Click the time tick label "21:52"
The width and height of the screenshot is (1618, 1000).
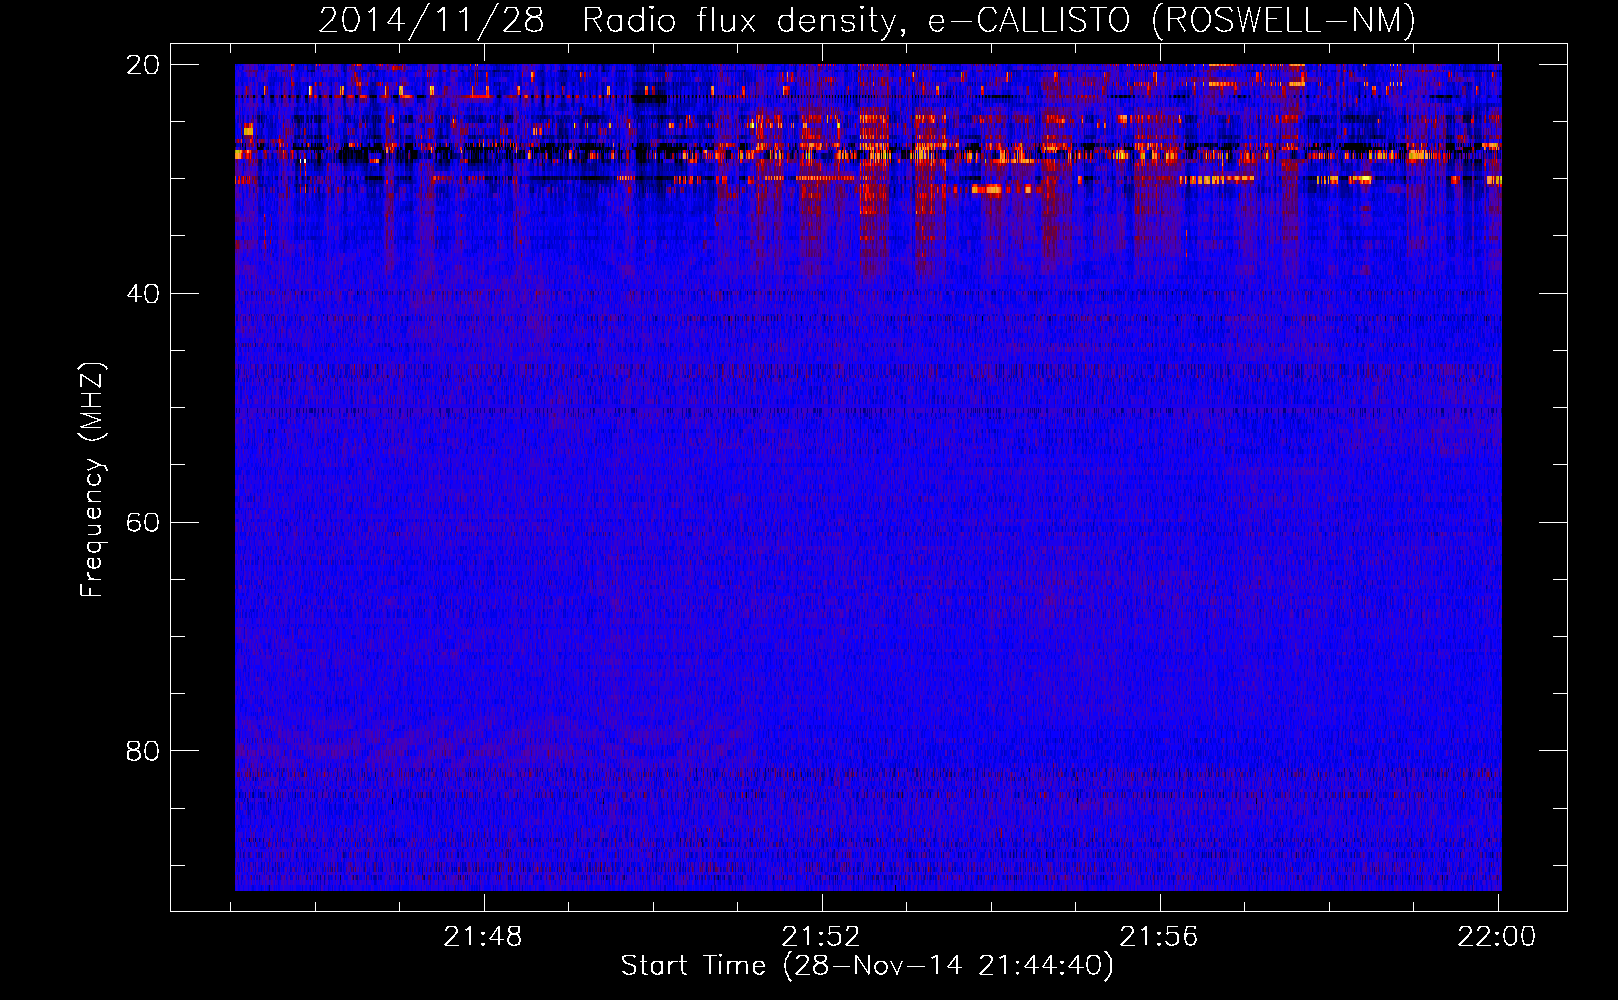click(x=822, y=937)
